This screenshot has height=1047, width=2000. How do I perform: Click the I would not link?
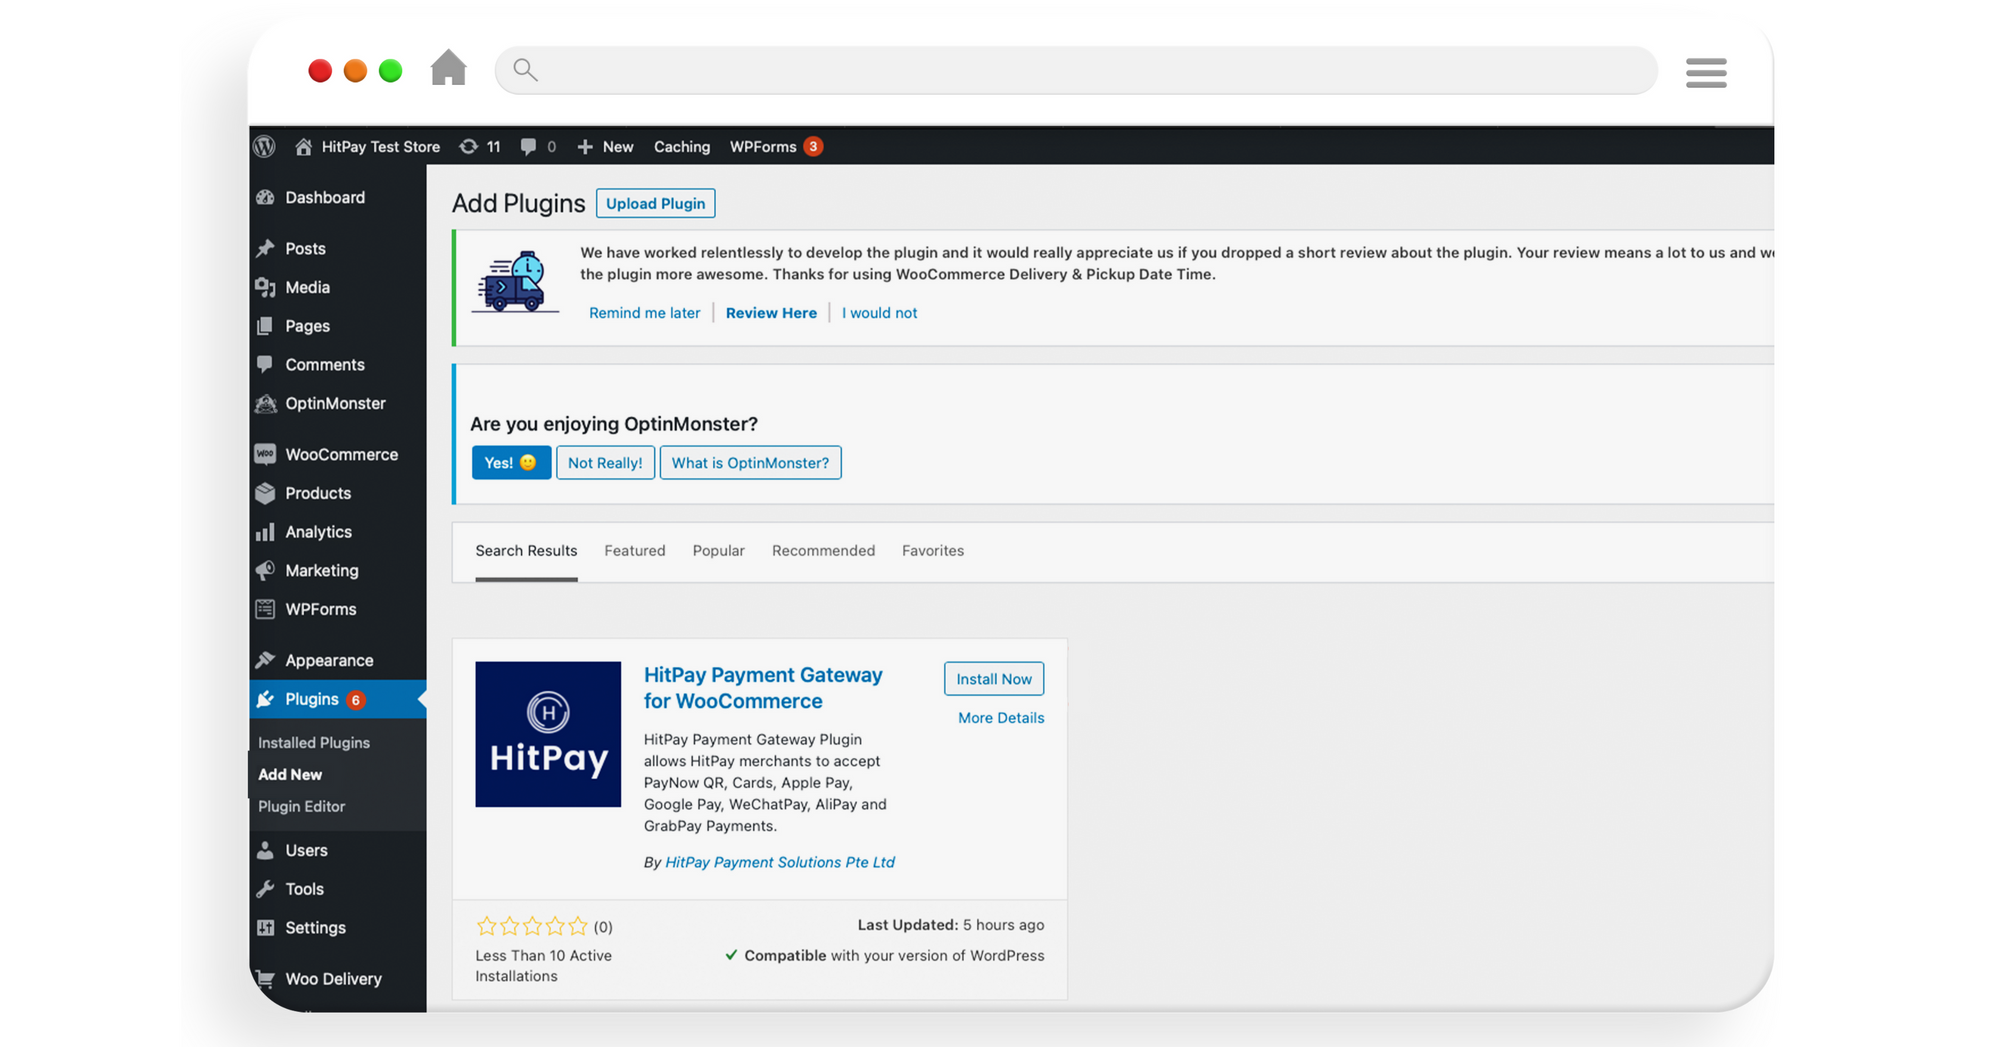pyautogui.click(x=880, y=312)
